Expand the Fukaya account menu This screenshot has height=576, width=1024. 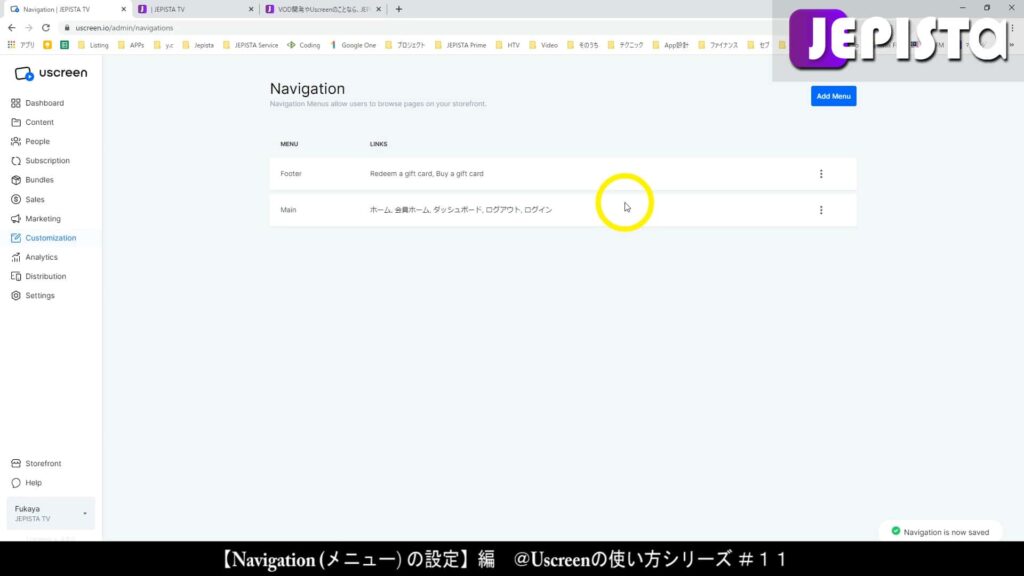pos(50,513)
